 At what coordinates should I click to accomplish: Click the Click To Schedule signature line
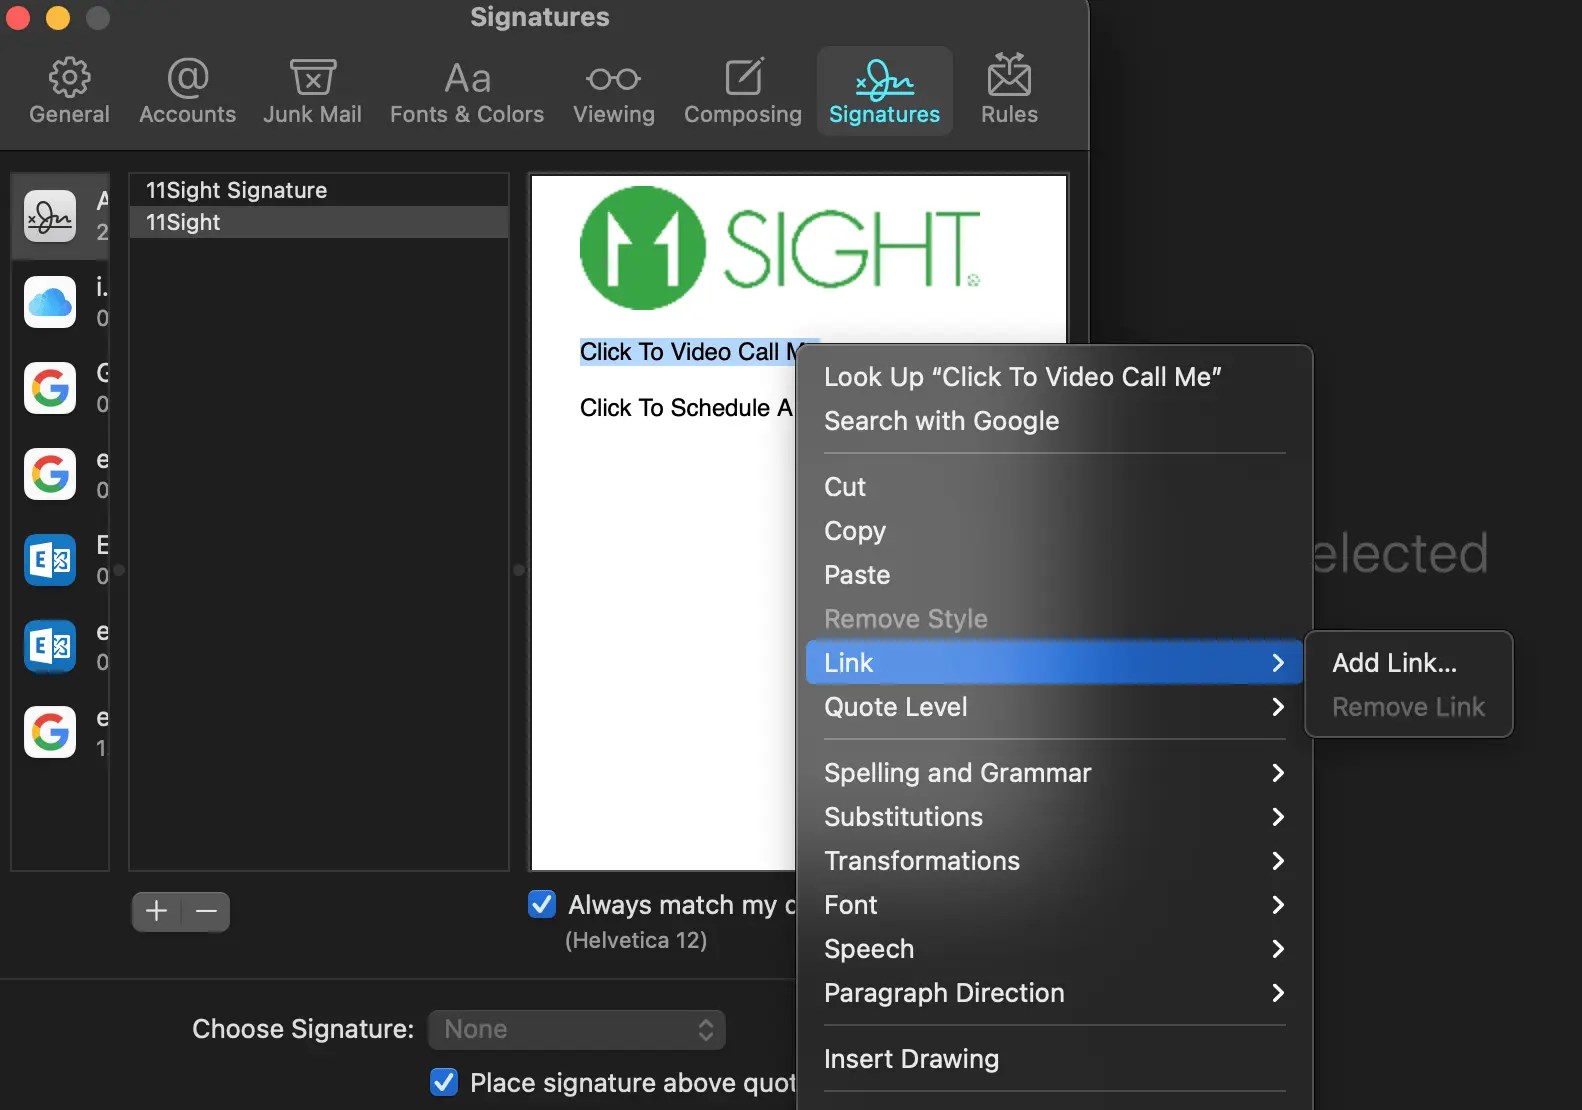(686, 408)
